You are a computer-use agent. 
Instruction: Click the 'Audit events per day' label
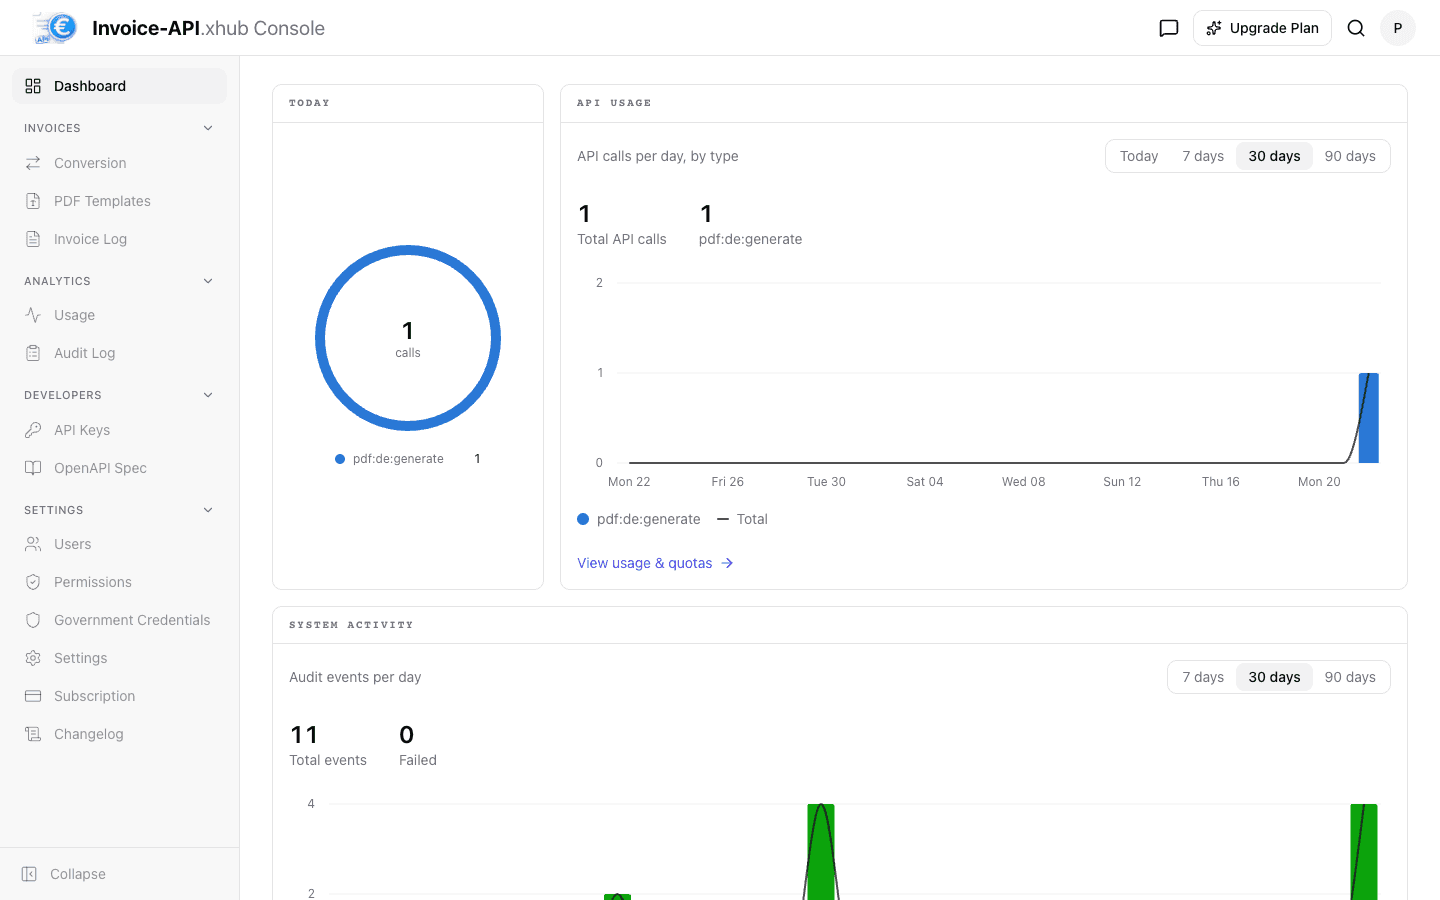(x=355, y=677)
